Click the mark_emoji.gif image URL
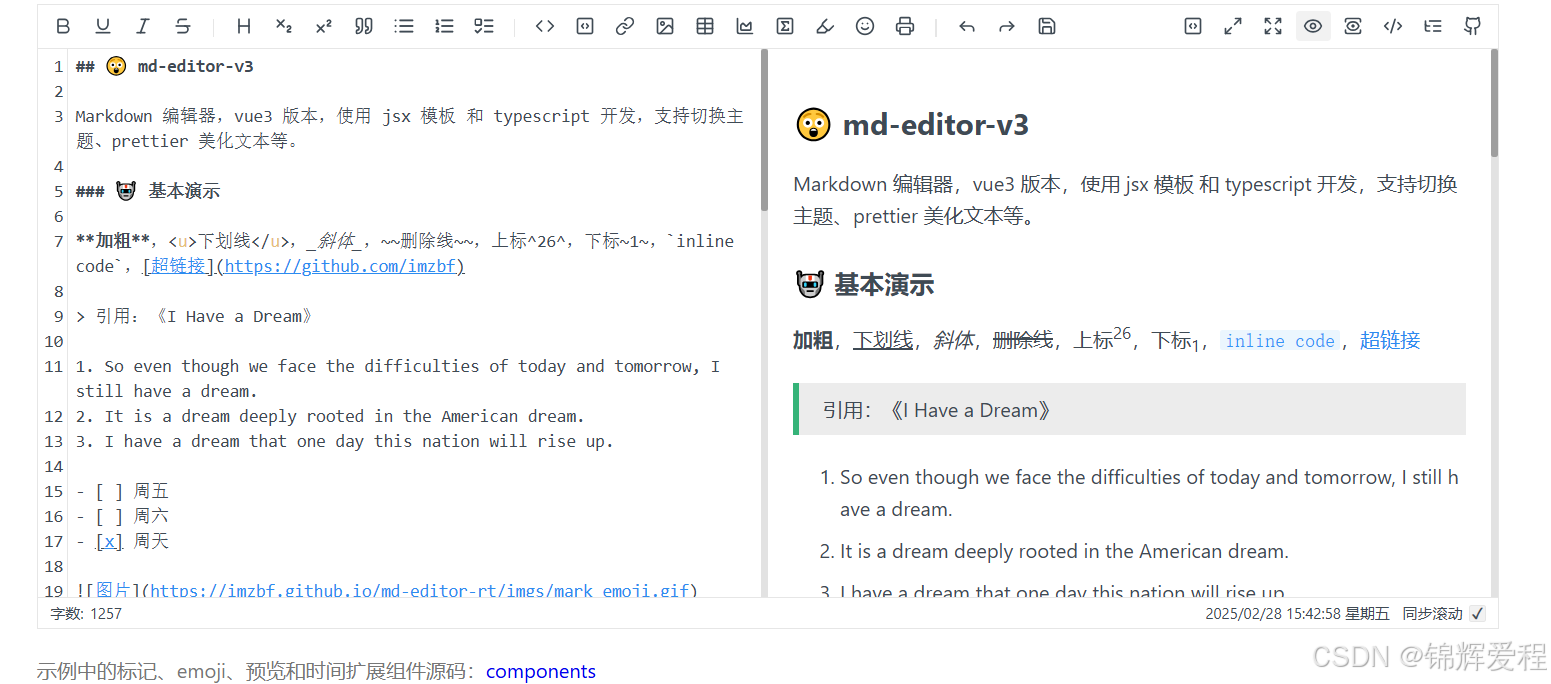 pyautogui.click(x=420, y=590)
